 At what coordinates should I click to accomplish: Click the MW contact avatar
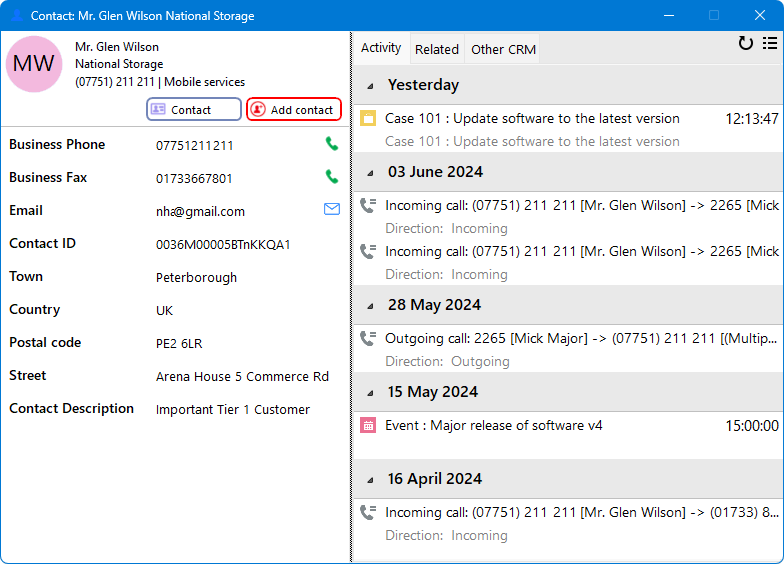35,65
